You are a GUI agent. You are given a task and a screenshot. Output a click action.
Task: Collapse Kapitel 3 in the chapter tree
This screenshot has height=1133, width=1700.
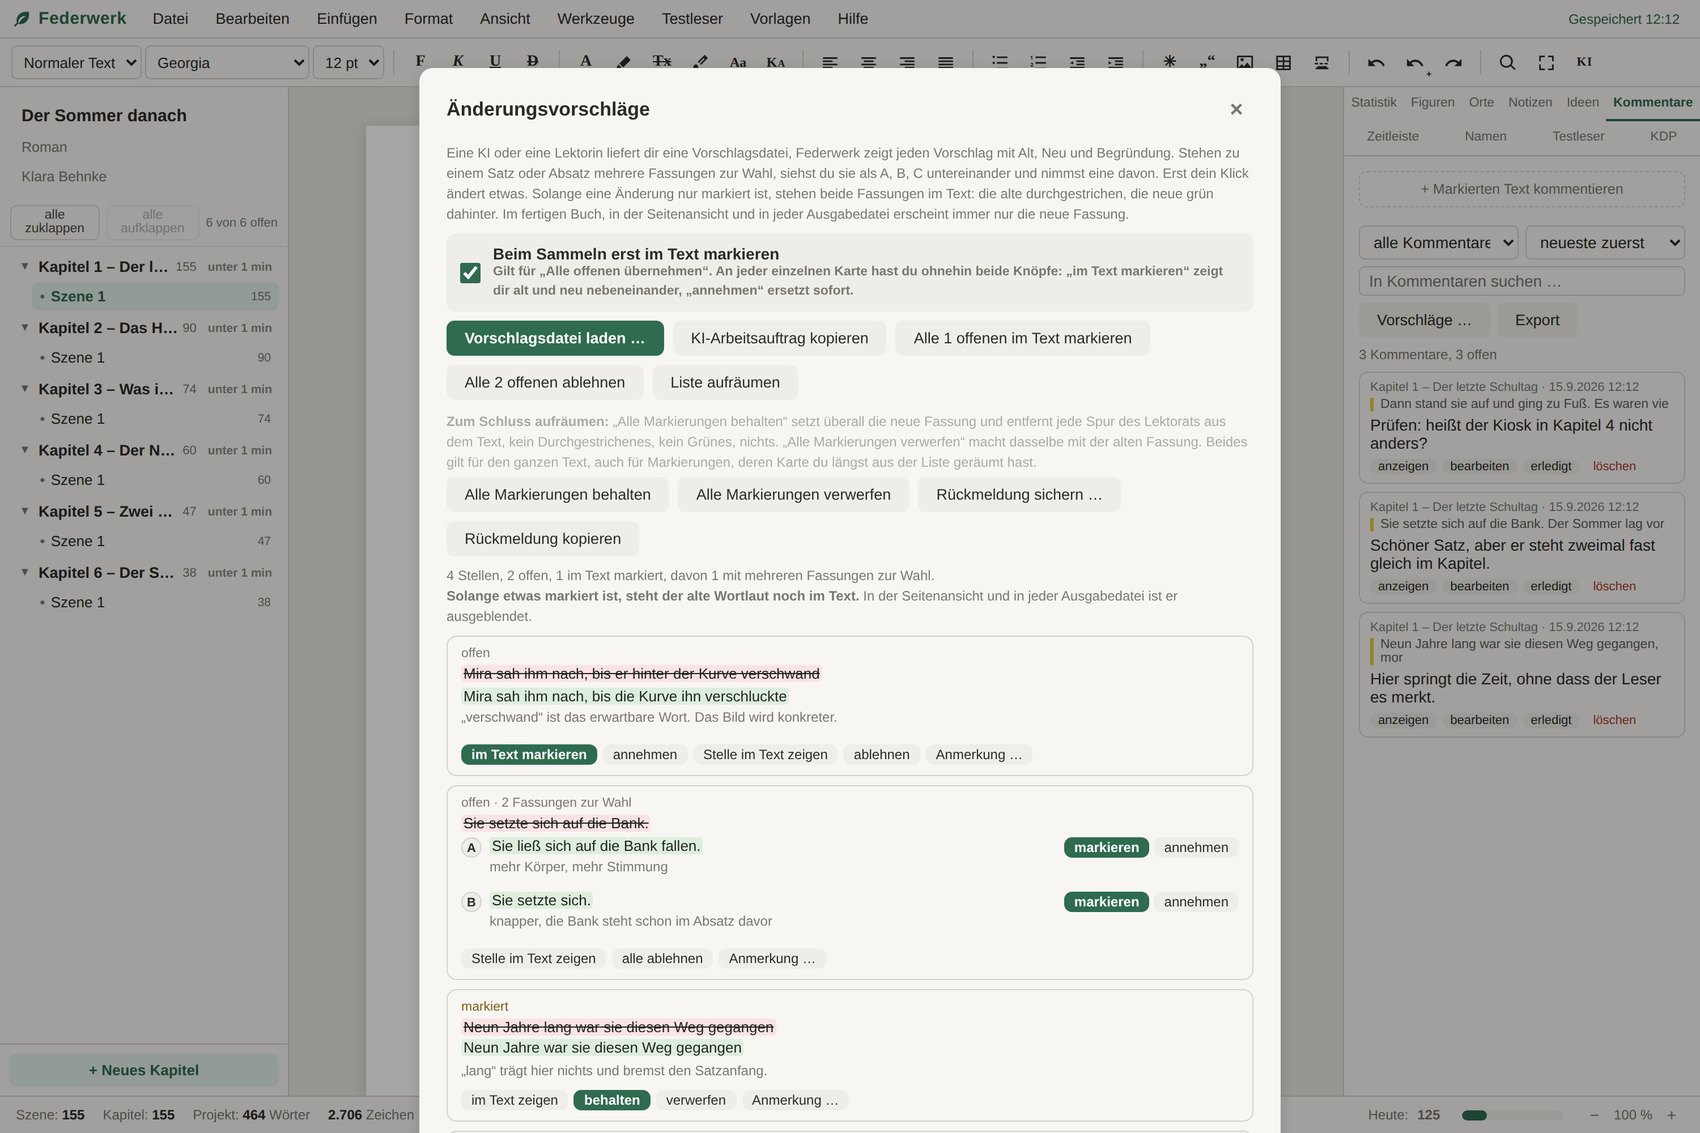coord(25,388)
